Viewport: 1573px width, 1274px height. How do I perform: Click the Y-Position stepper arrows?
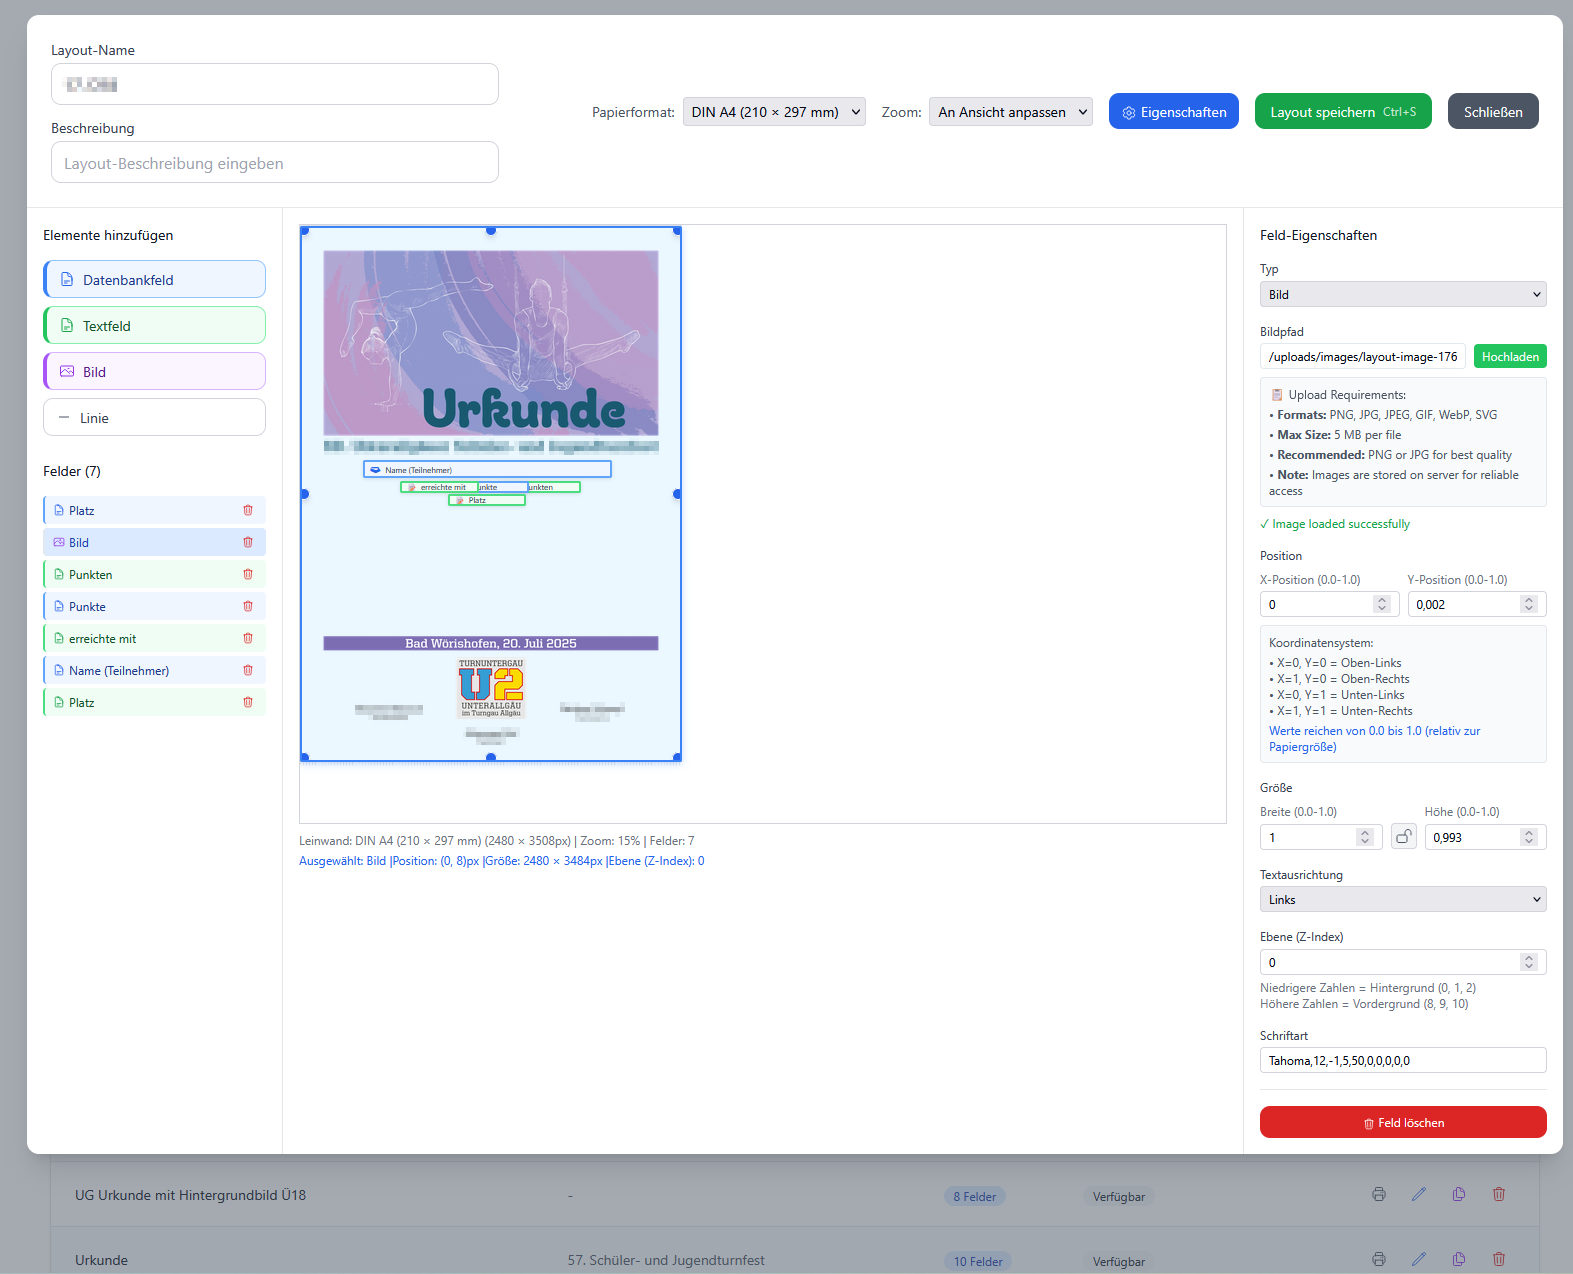click(x=1529, y=604)
